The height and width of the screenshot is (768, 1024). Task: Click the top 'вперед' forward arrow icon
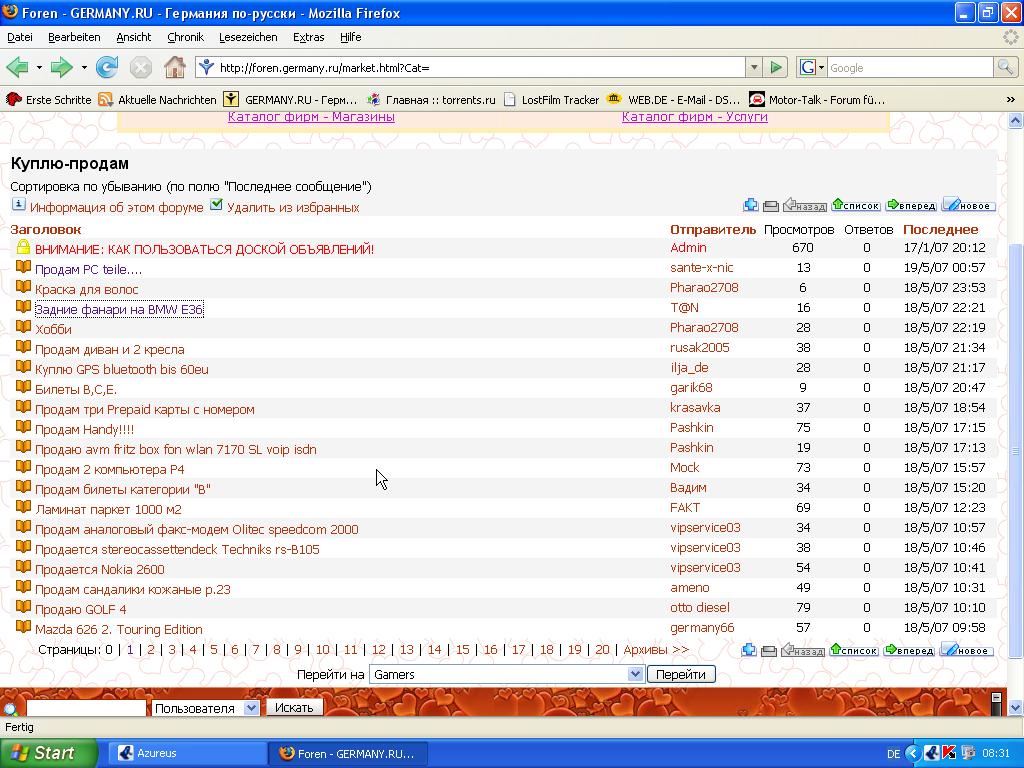[911, 205]
